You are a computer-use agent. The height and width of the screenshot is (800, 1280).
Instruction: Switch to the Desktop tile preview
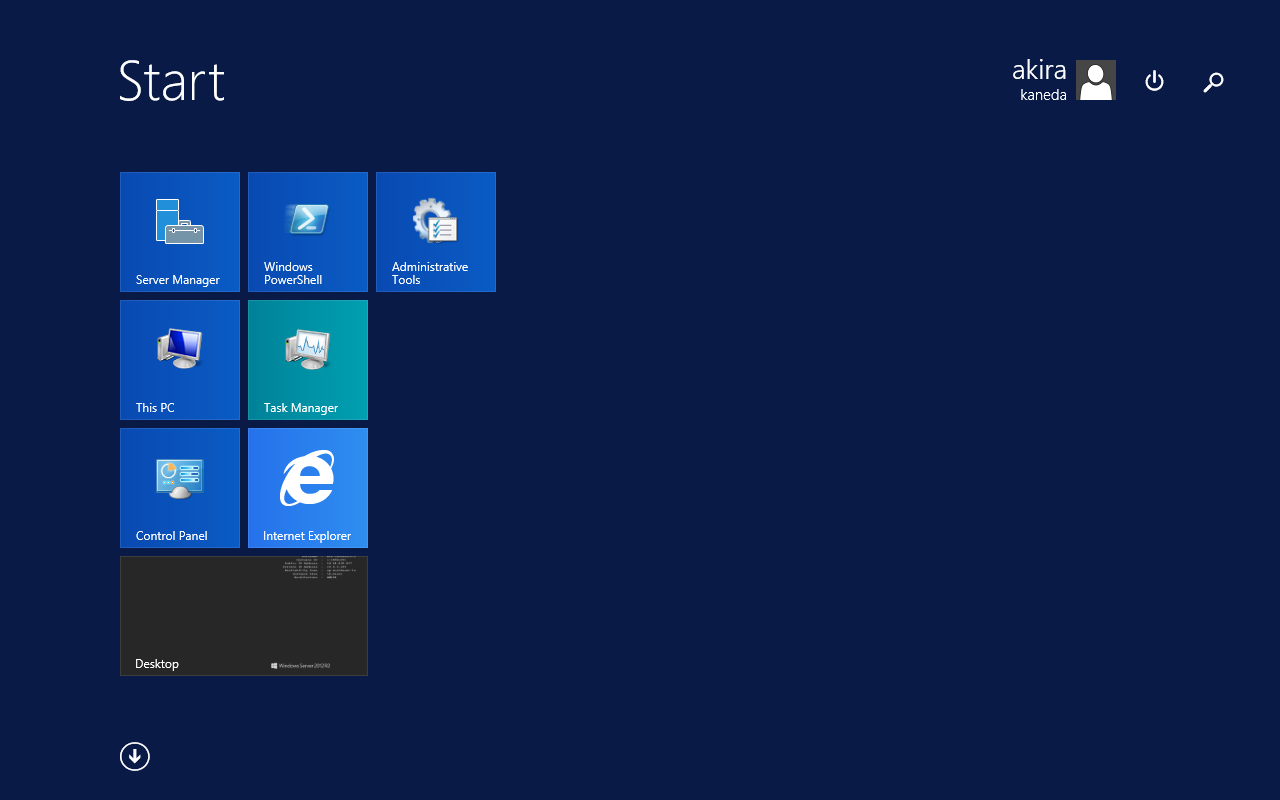[244, 615]
